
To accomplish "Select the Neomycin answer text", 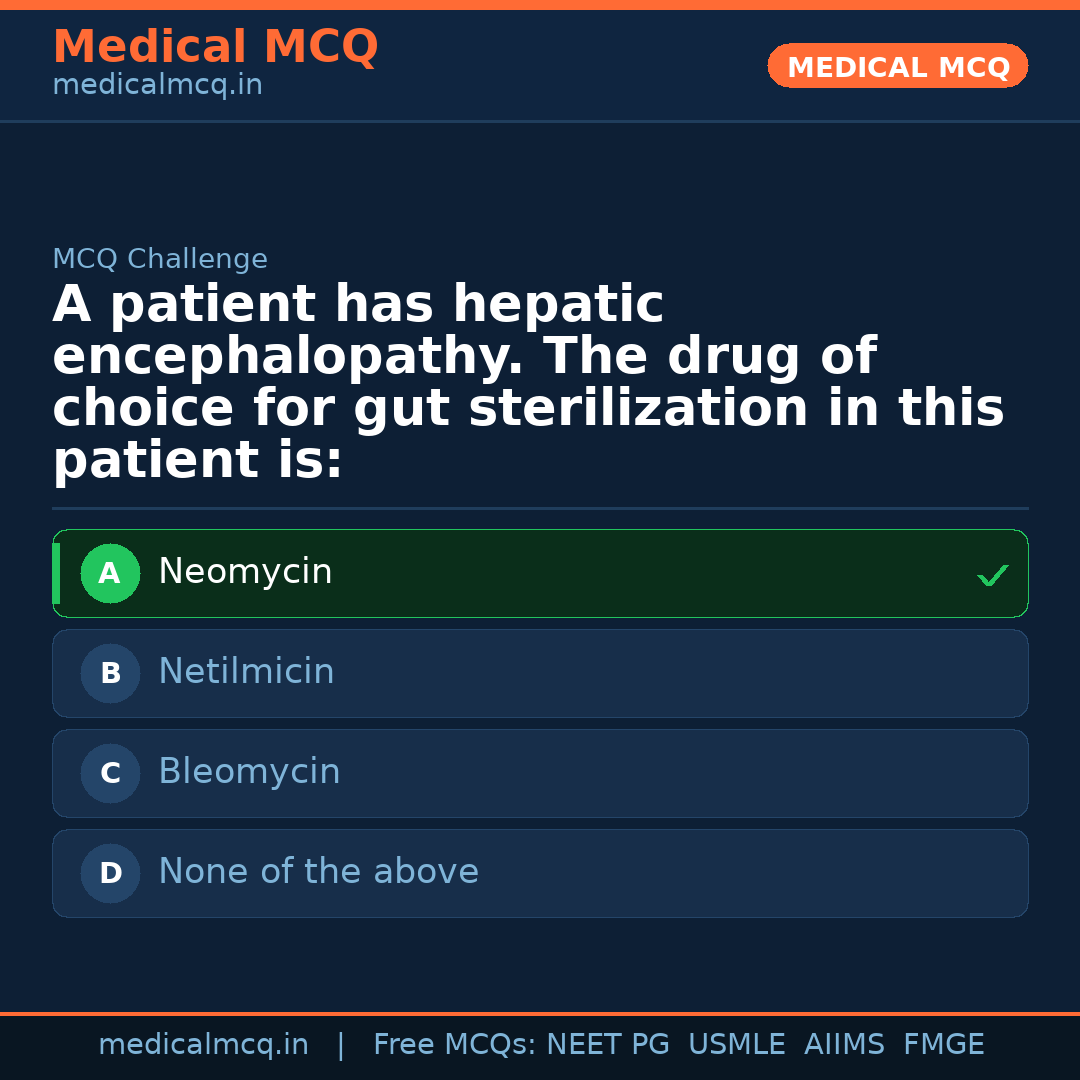I will pyautogui.click(x=245, y=572).
